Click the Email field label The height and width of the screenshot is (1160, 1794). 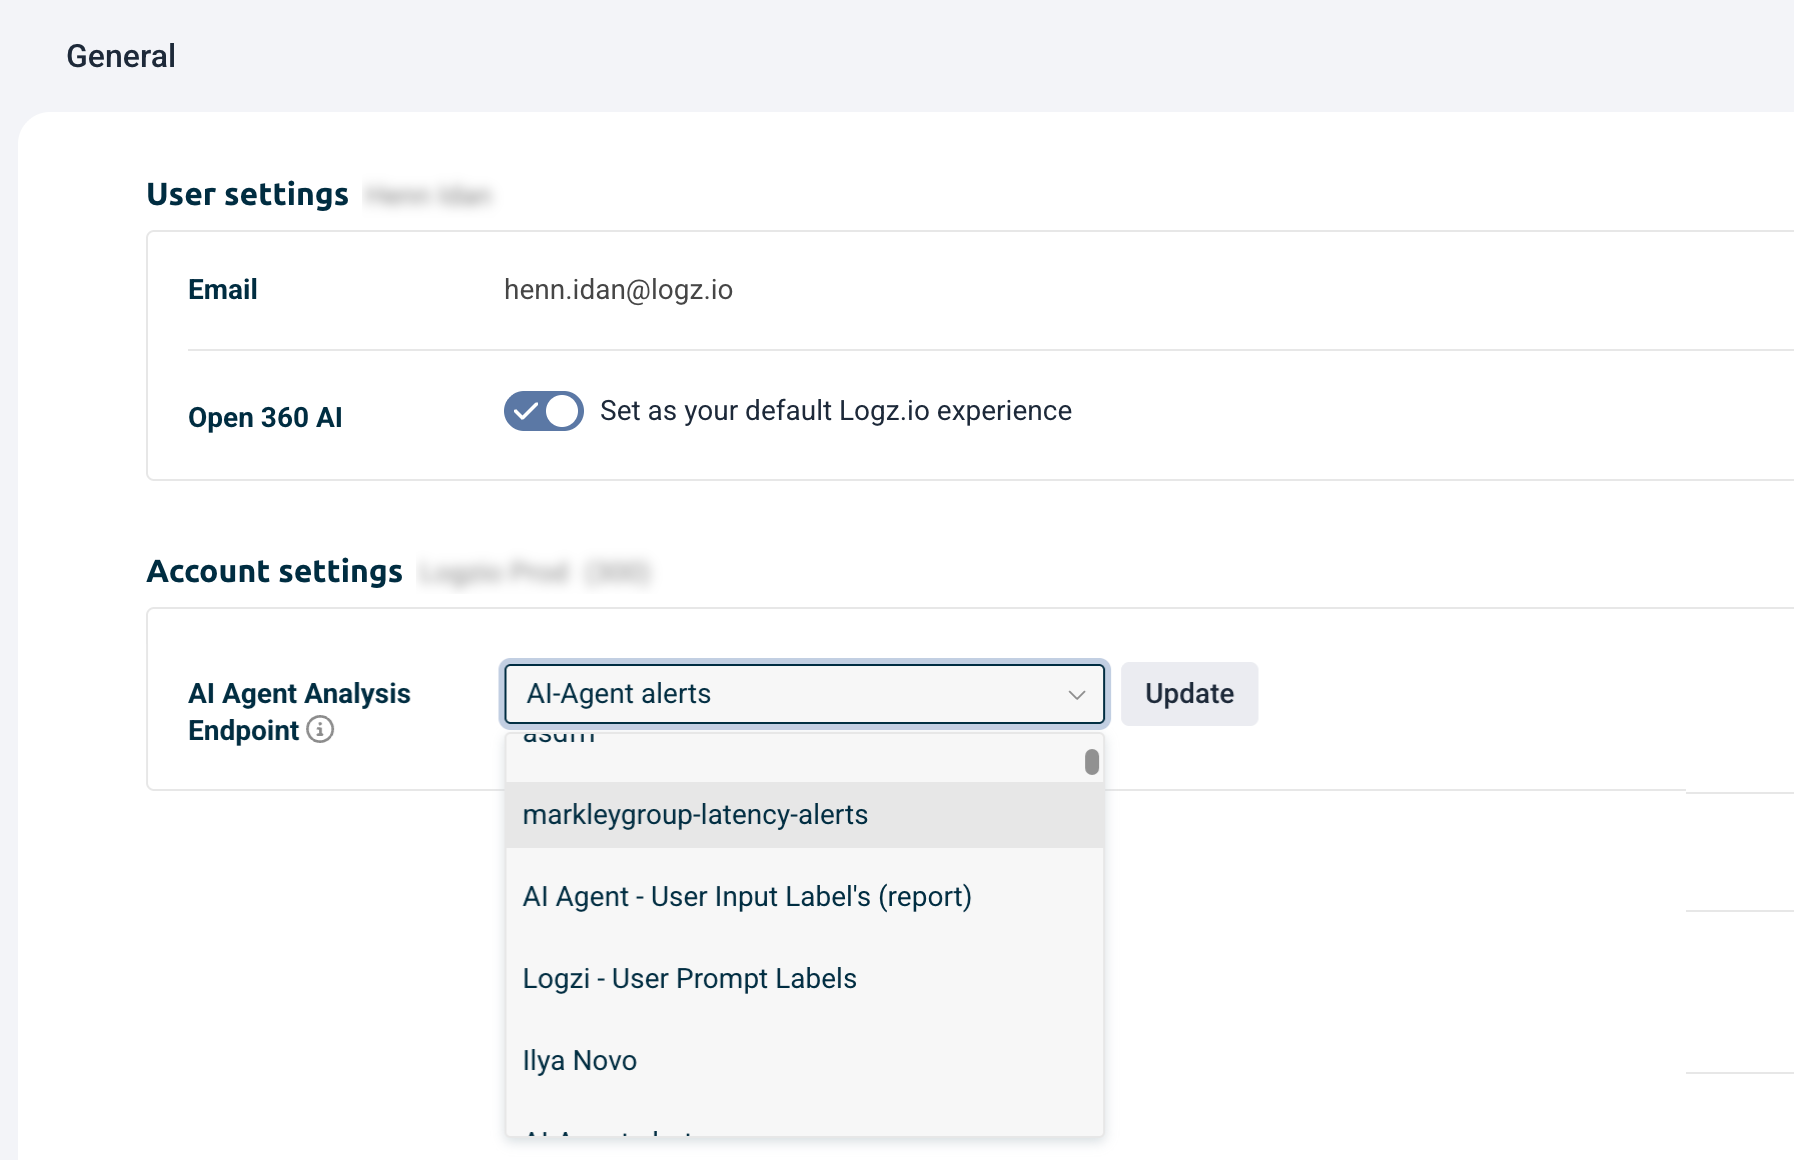click(x=222, y=290)
